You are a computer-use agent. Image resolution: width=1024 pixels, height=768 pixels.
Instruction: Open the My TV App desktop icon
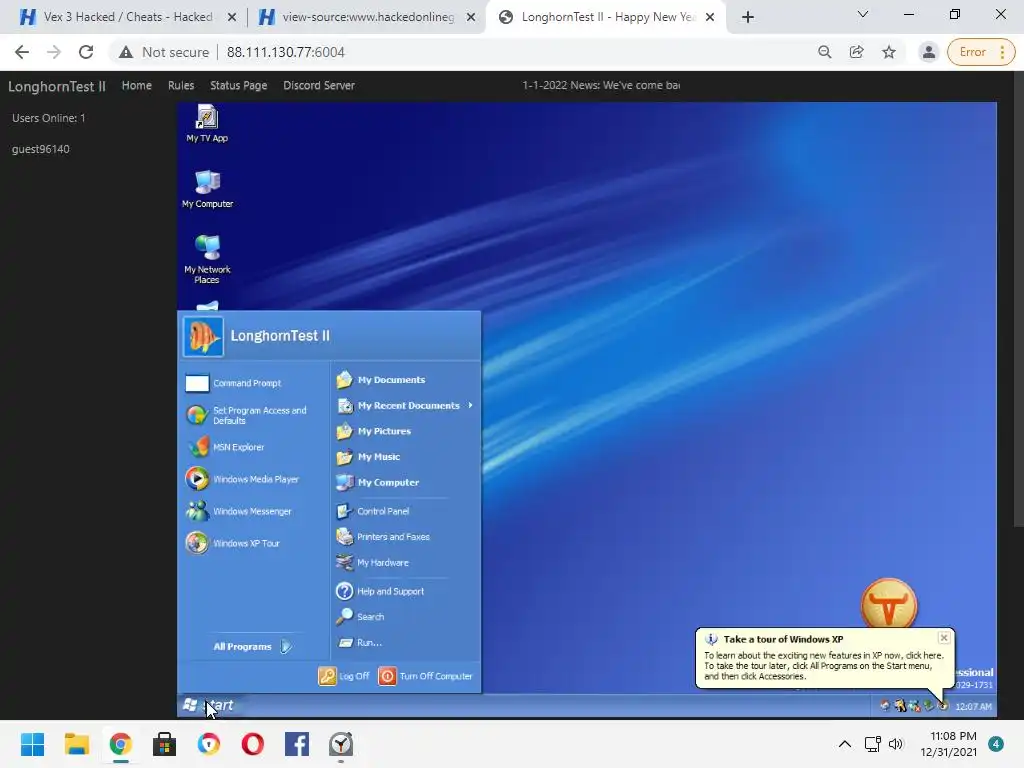click(x=207, y=123)
